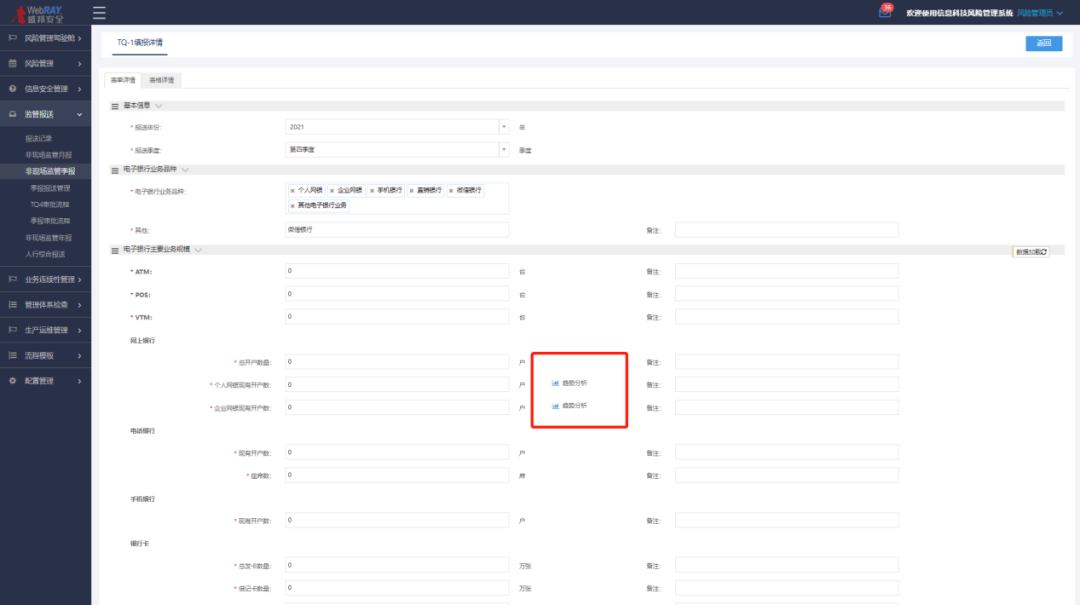Viewport: 1080px width, 605px height.
Task: Remove the 其他电子银行业务 tag via its x
Action: click(x=292, y=205)
